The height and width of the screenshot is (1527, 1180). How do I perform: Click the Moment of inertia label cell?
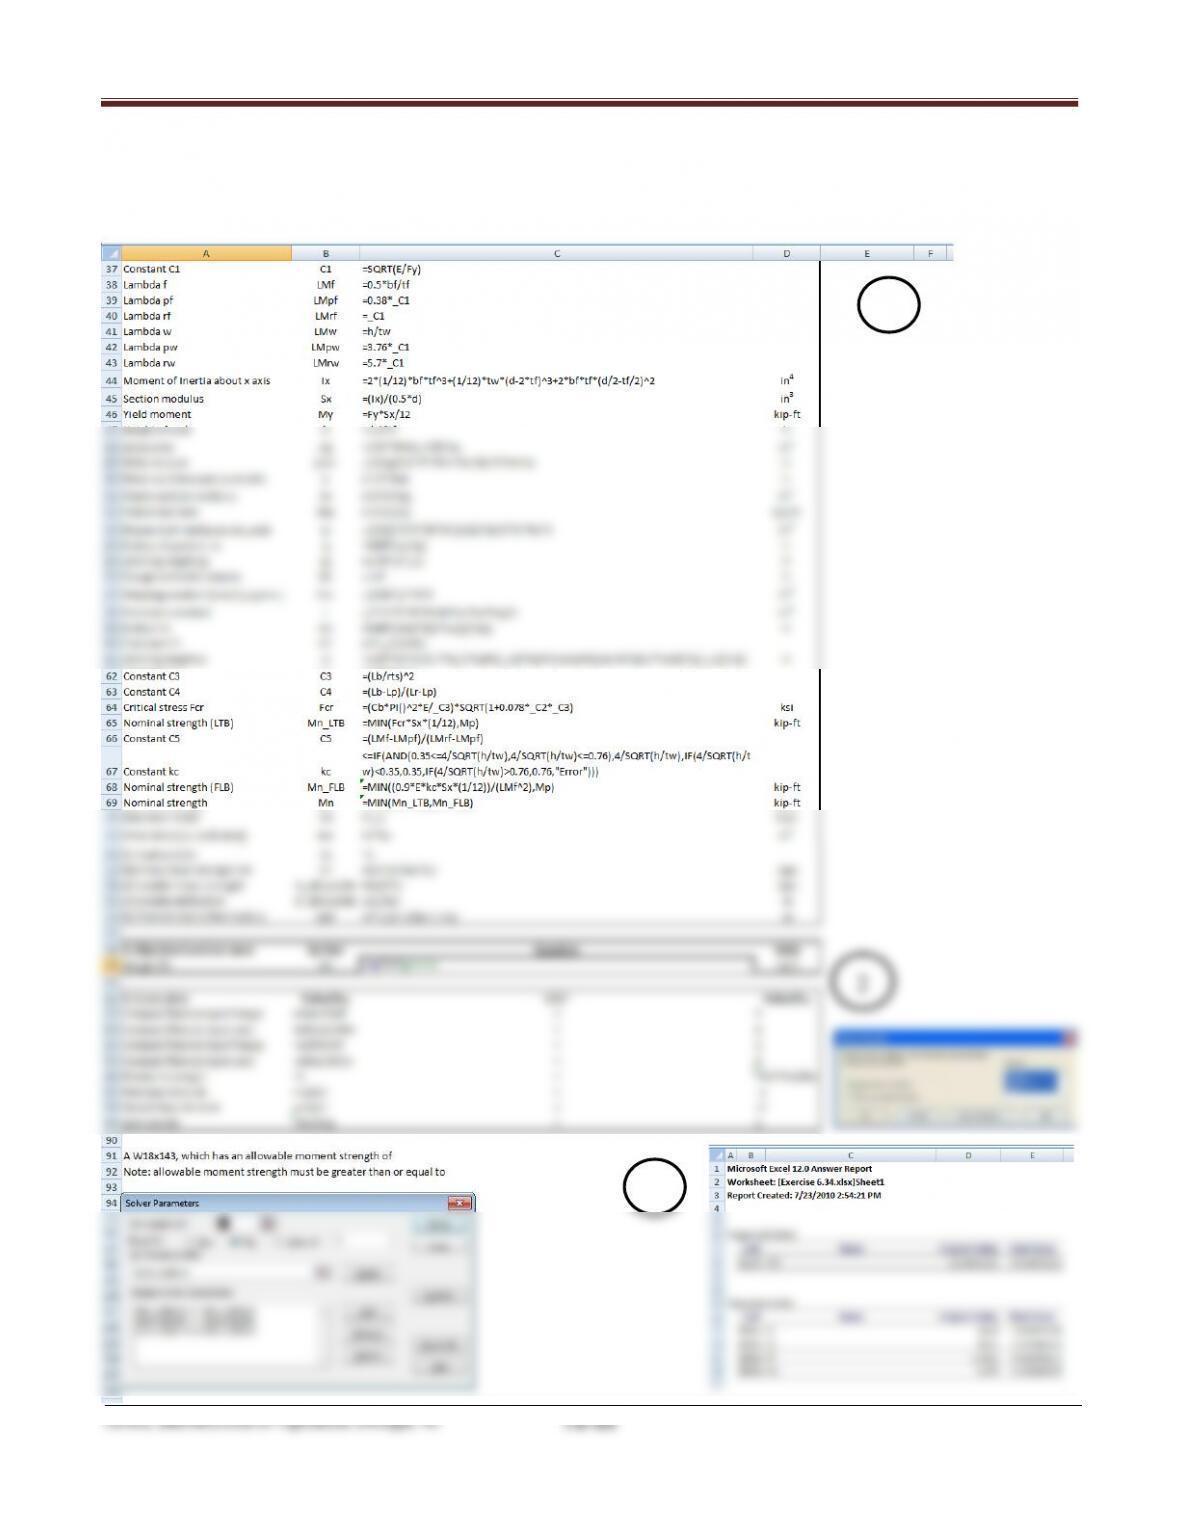click(206, 381)
